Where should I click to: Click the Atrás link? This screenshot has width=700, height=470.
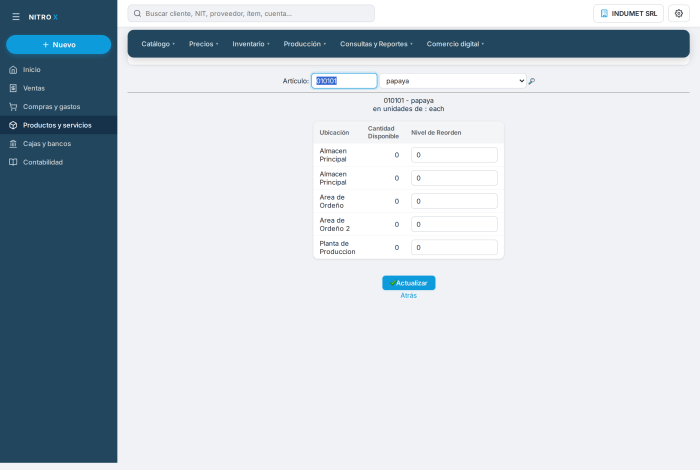click(408, 295)
